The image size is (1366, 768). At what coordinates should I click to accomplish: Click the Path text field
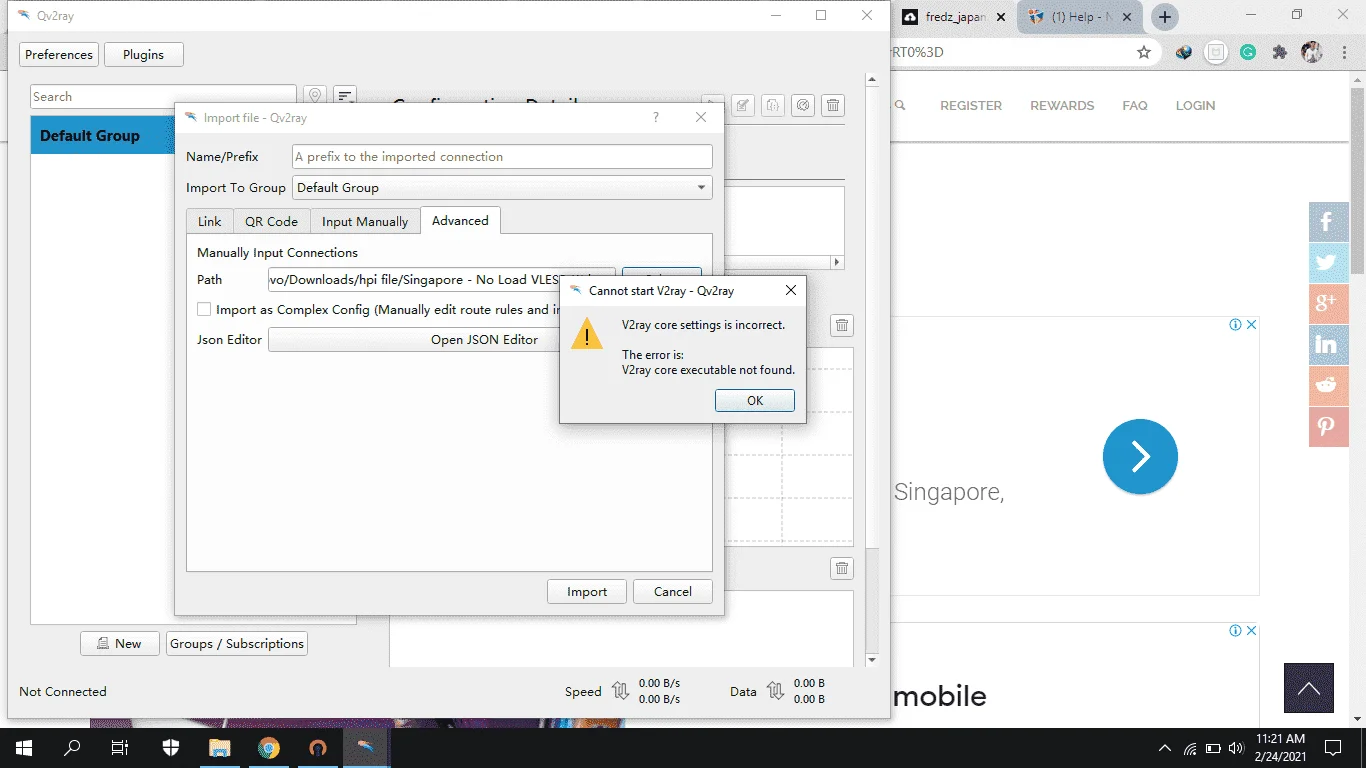point(441,280)
